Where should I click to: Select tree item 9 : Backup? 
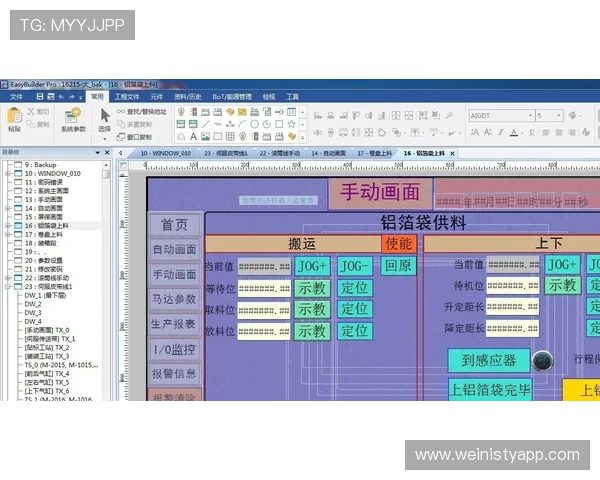coord(41,165)
